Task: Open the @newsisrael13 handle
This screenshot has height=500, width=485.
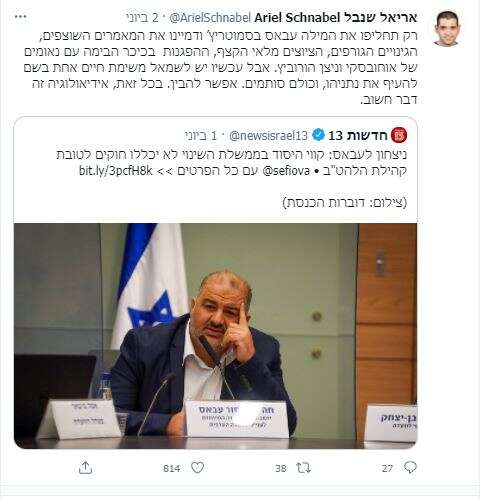Action: pos(269,135)
